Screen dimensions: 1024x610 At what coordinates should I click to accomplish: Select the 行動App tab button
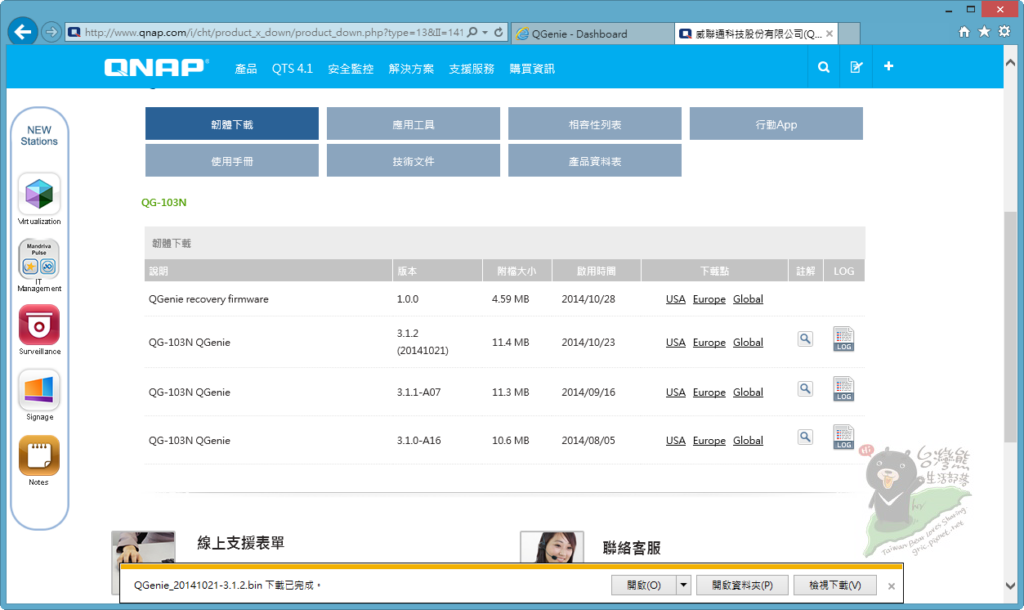click(776, 123)
